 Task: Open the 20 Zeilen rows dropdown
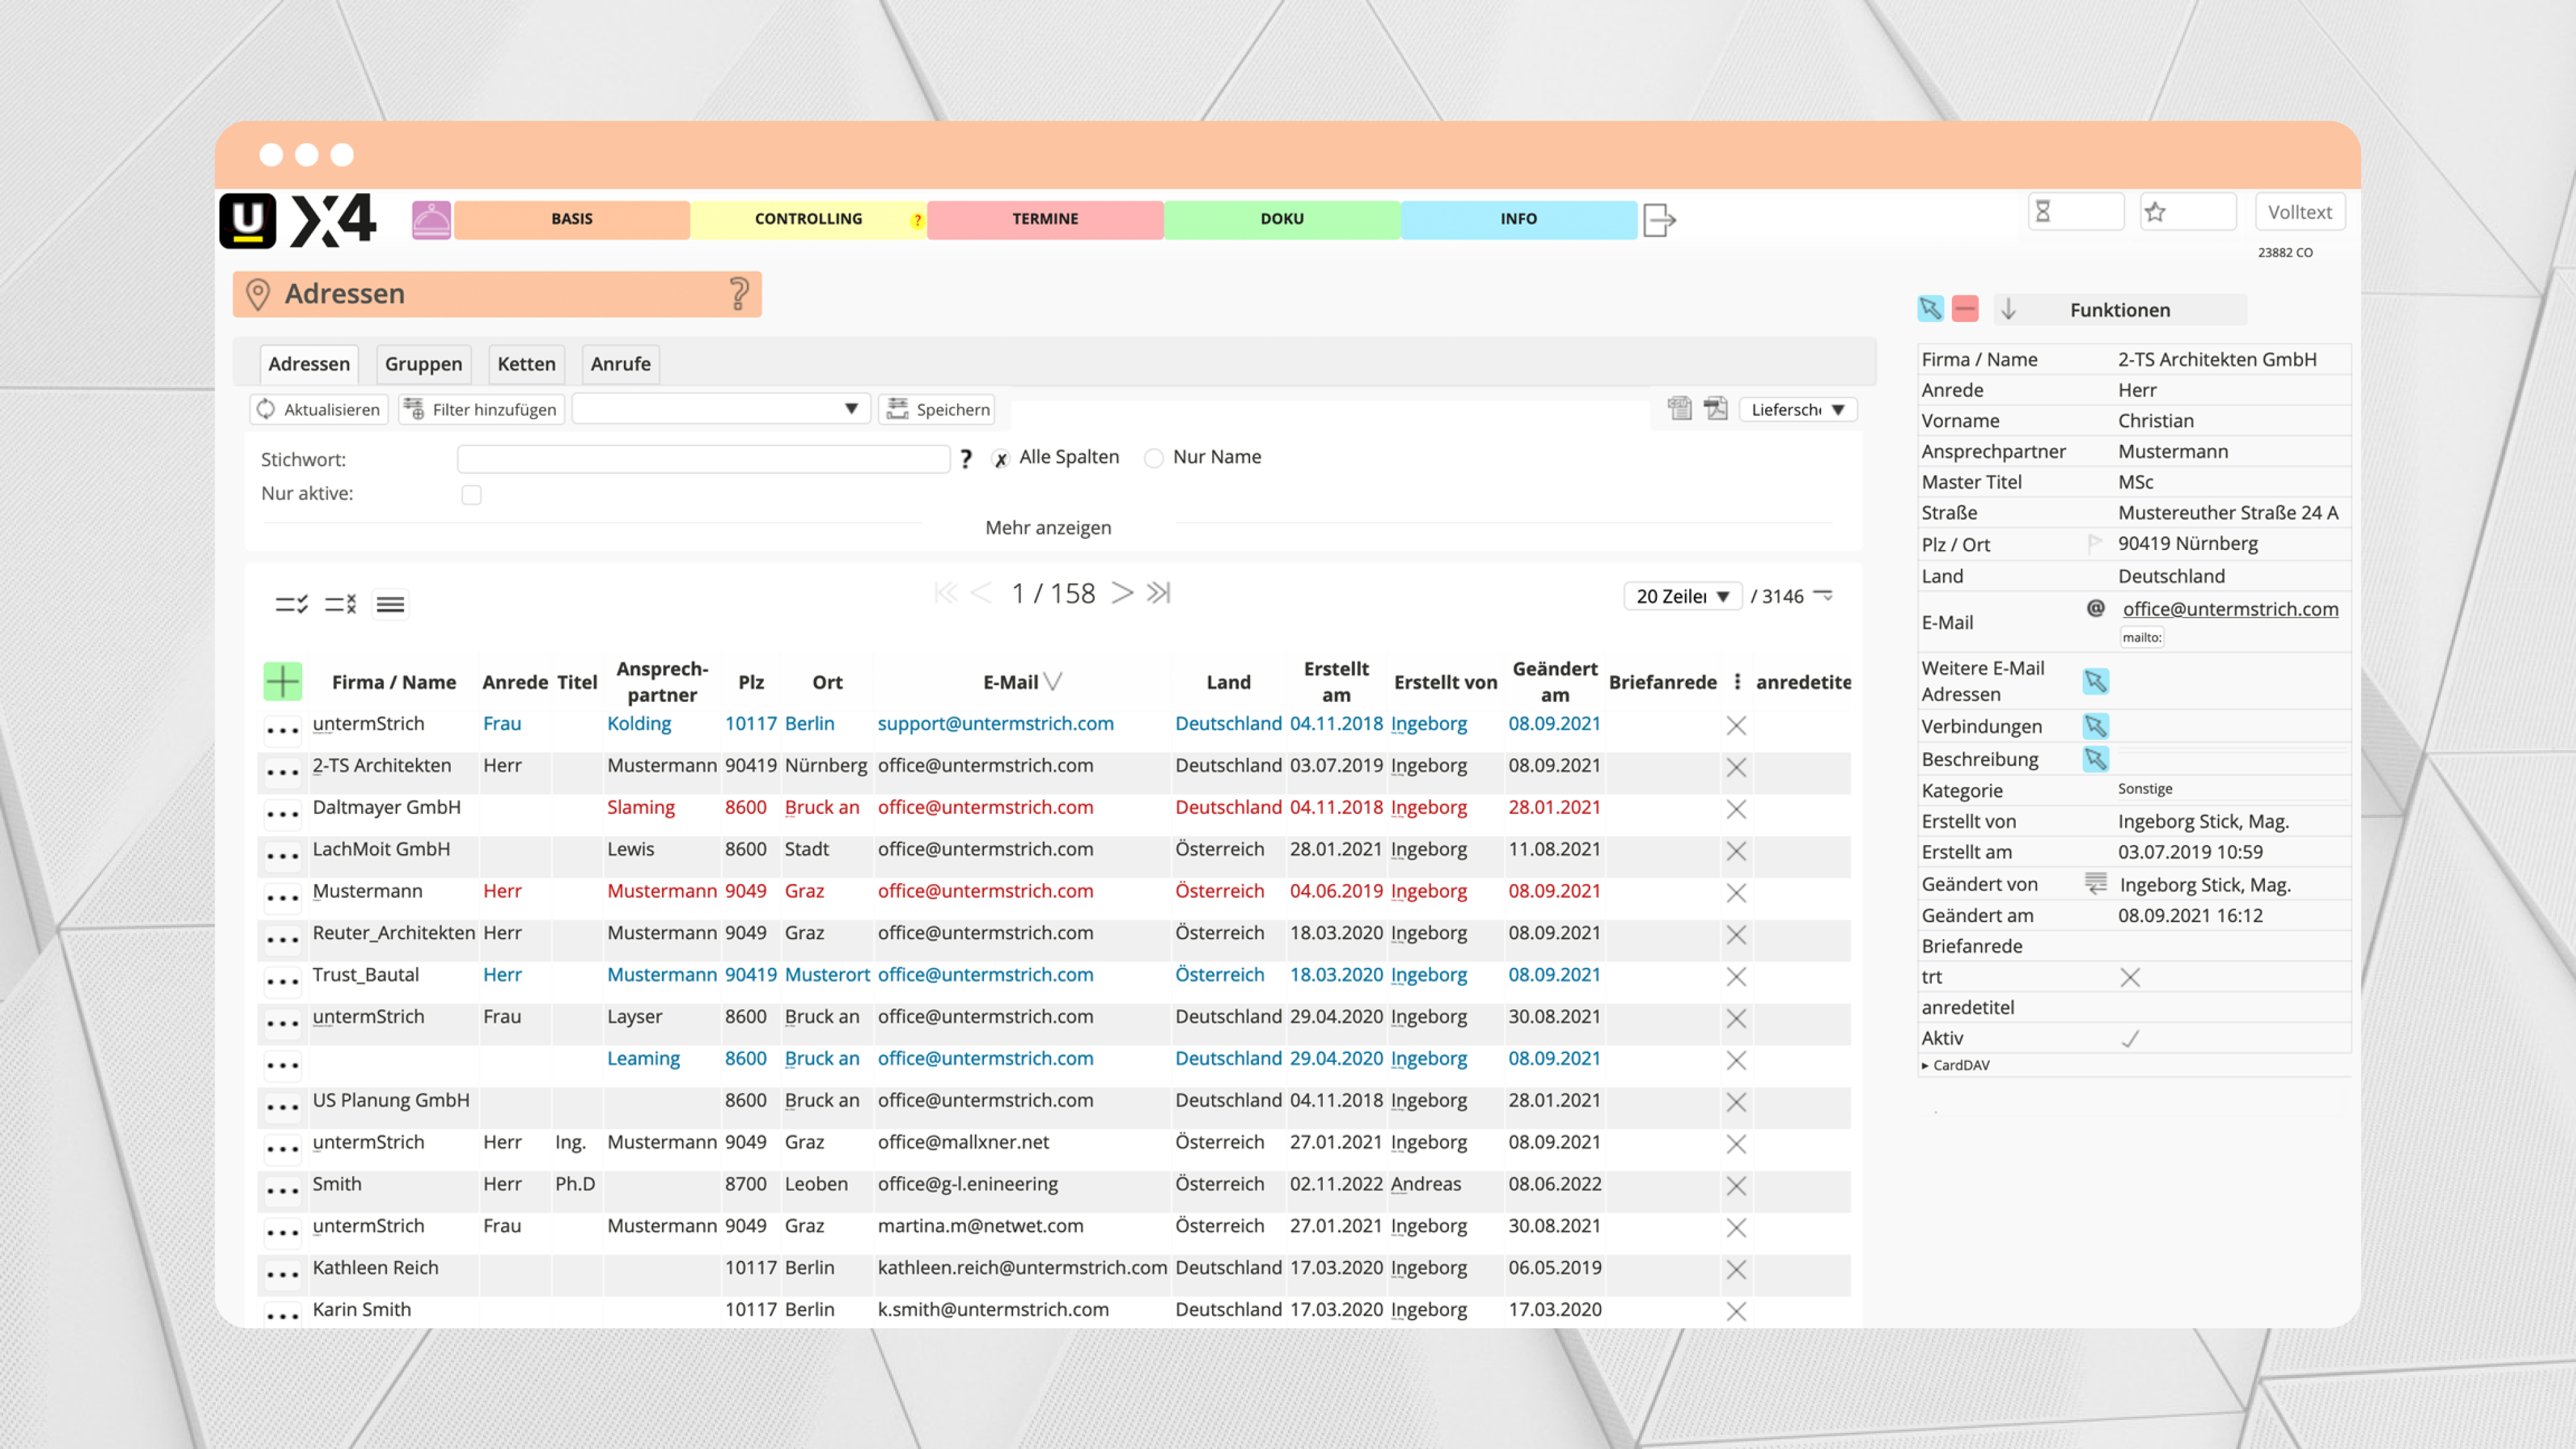[1682, 596]
